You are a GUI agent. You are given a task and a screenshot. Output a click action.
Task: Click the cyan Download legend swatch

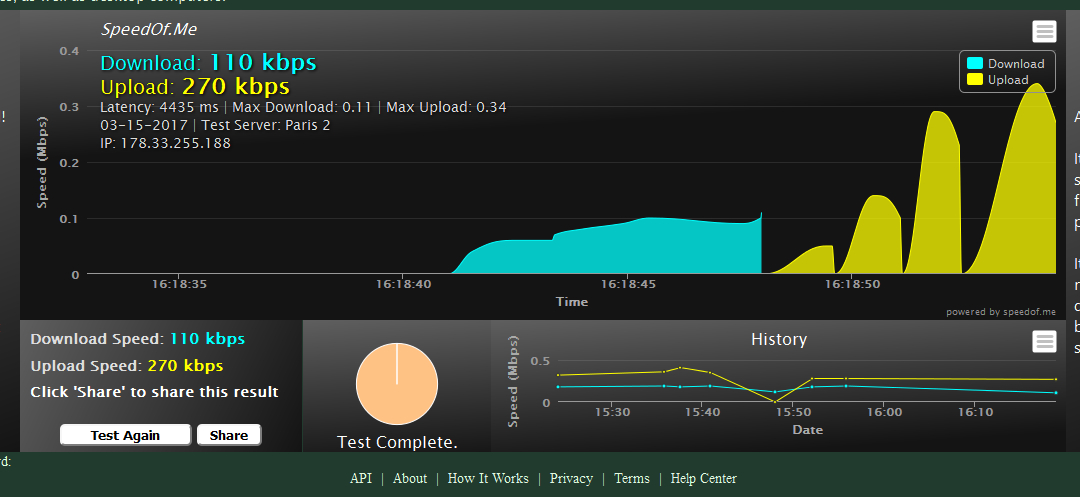tap(975, 63)
